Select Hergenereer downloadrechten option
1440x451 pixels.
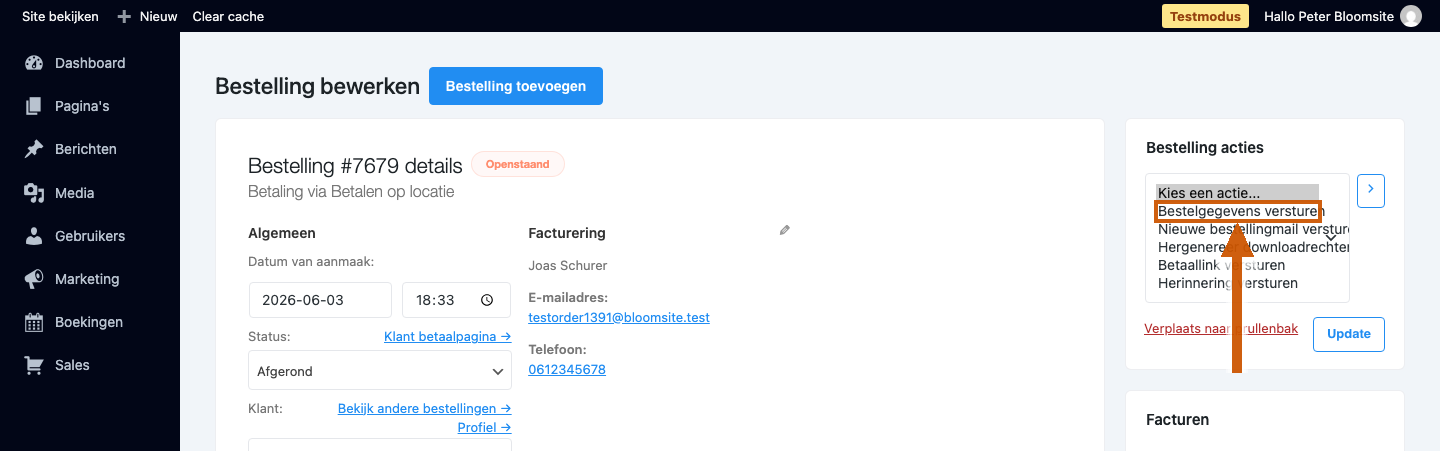(x=1252, y=247)
